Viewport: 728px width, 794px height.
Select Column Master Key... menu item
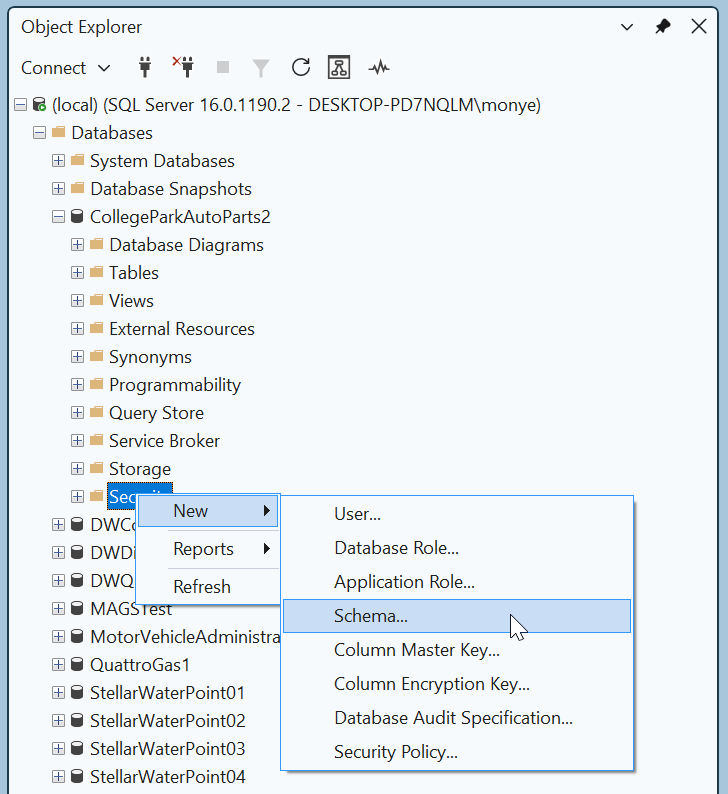(x=457, y=650)
